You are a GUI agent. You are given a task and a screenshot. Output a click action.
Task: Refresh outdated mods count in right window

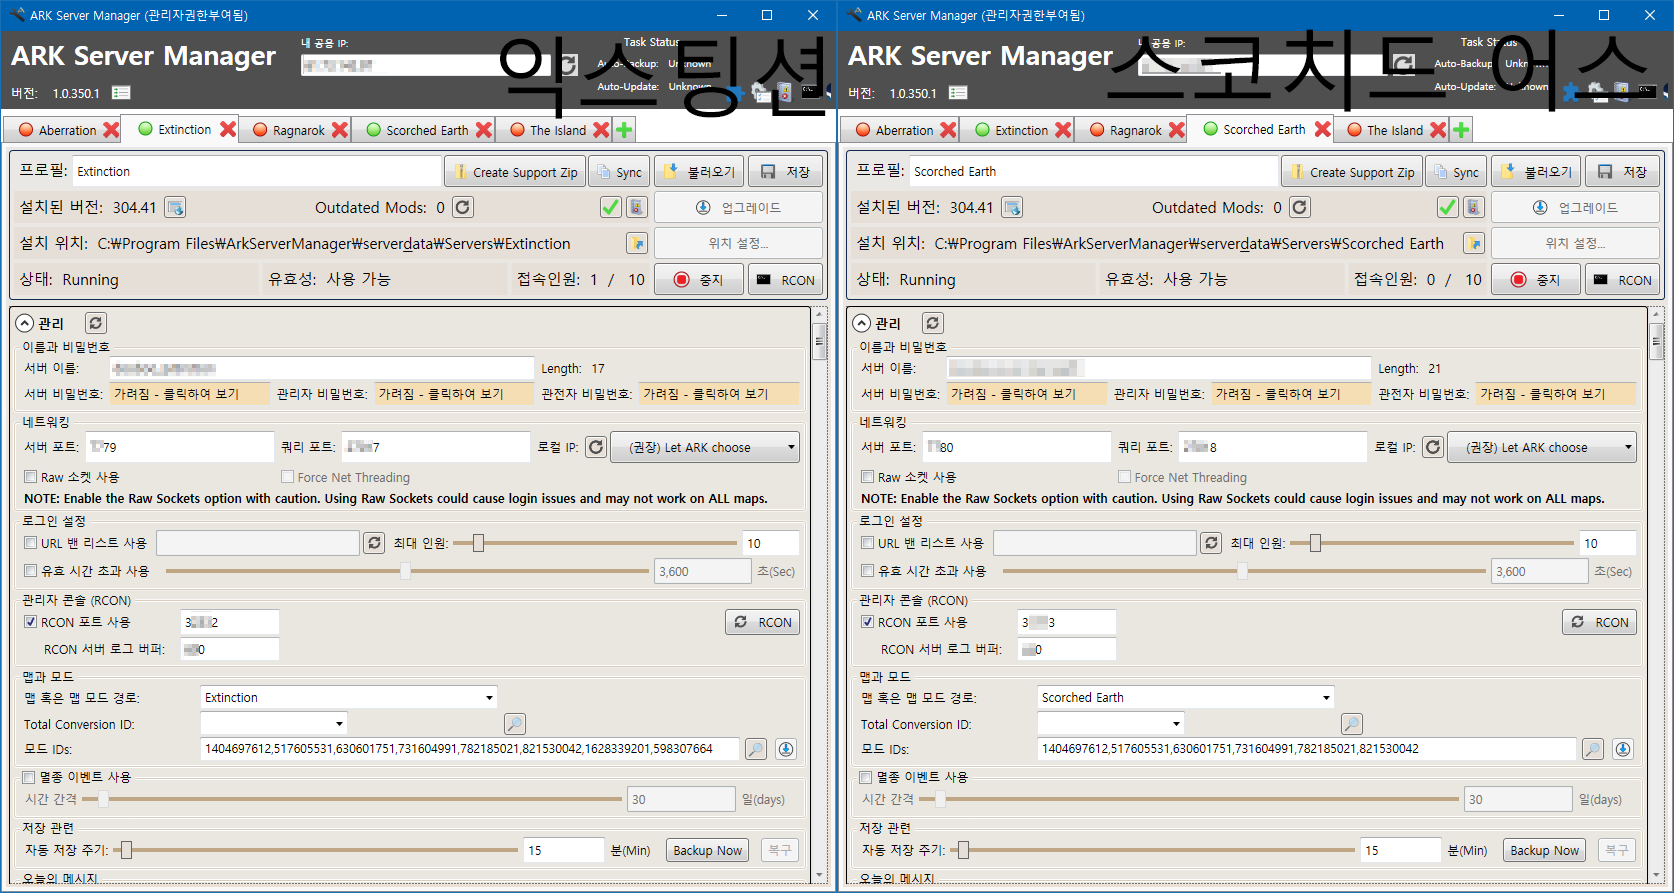coord(1300,207)
